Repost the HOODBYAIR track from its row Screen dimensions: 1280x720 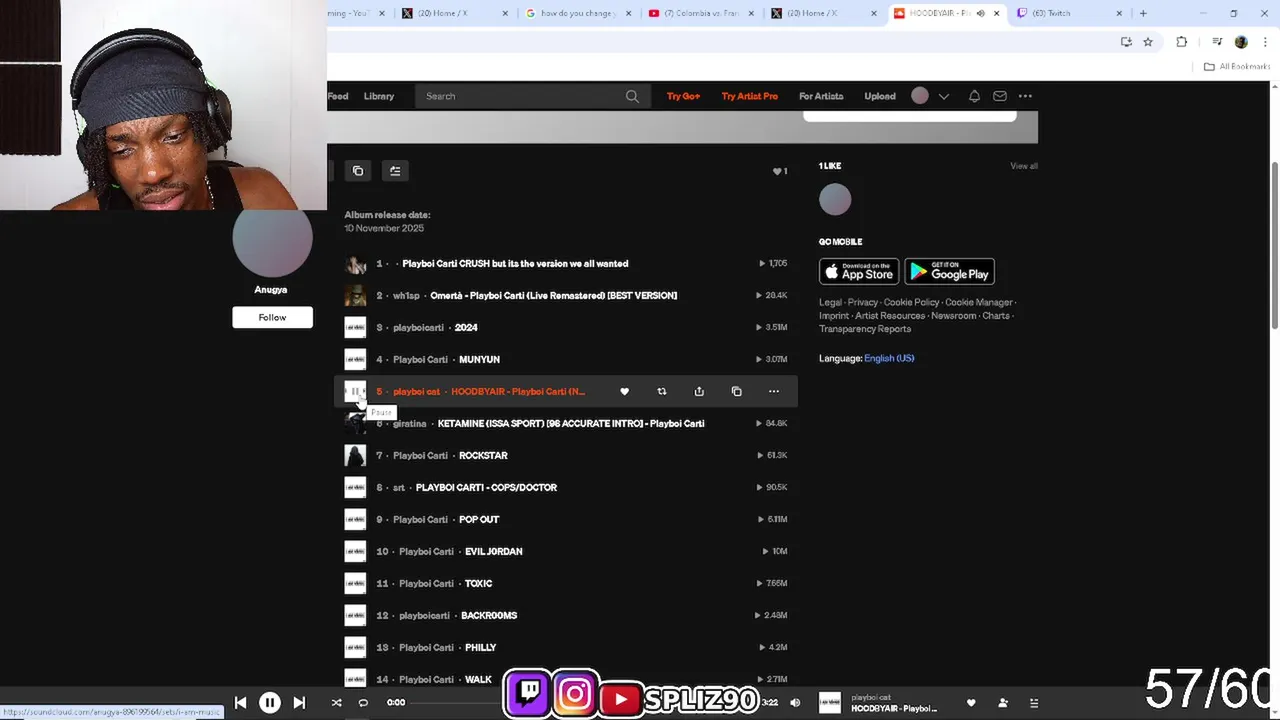tap(661, 391)
